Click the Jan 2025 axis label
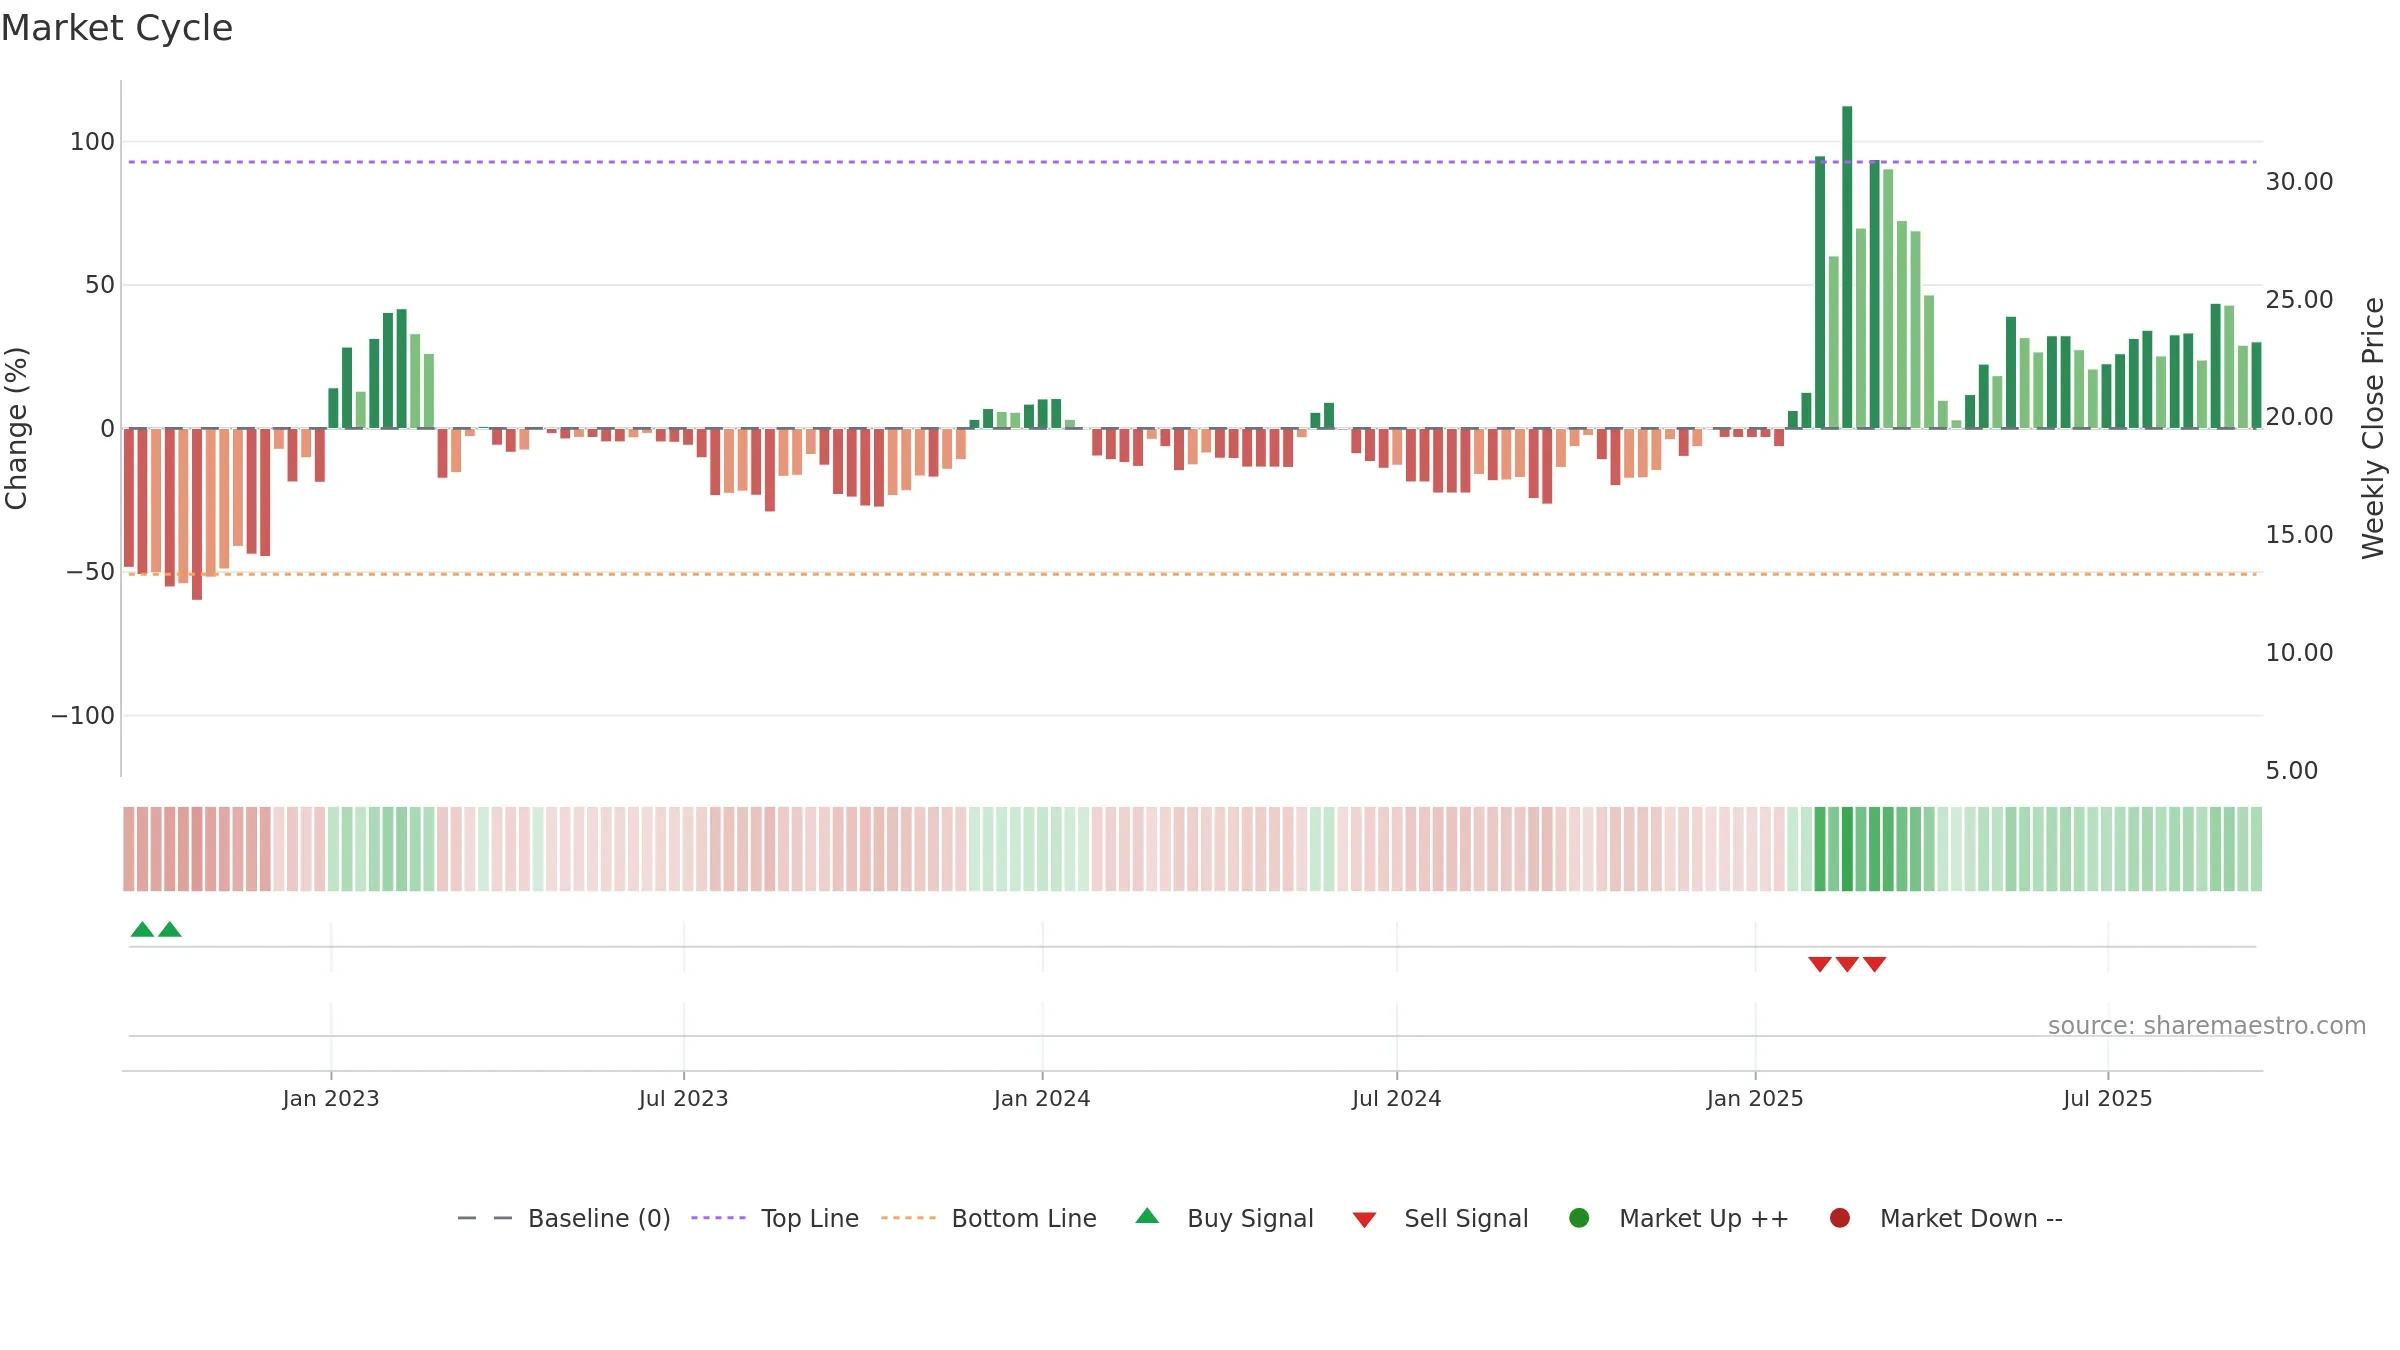The height and width of the screenshot is (1350, 2400). (1755, 1099)
